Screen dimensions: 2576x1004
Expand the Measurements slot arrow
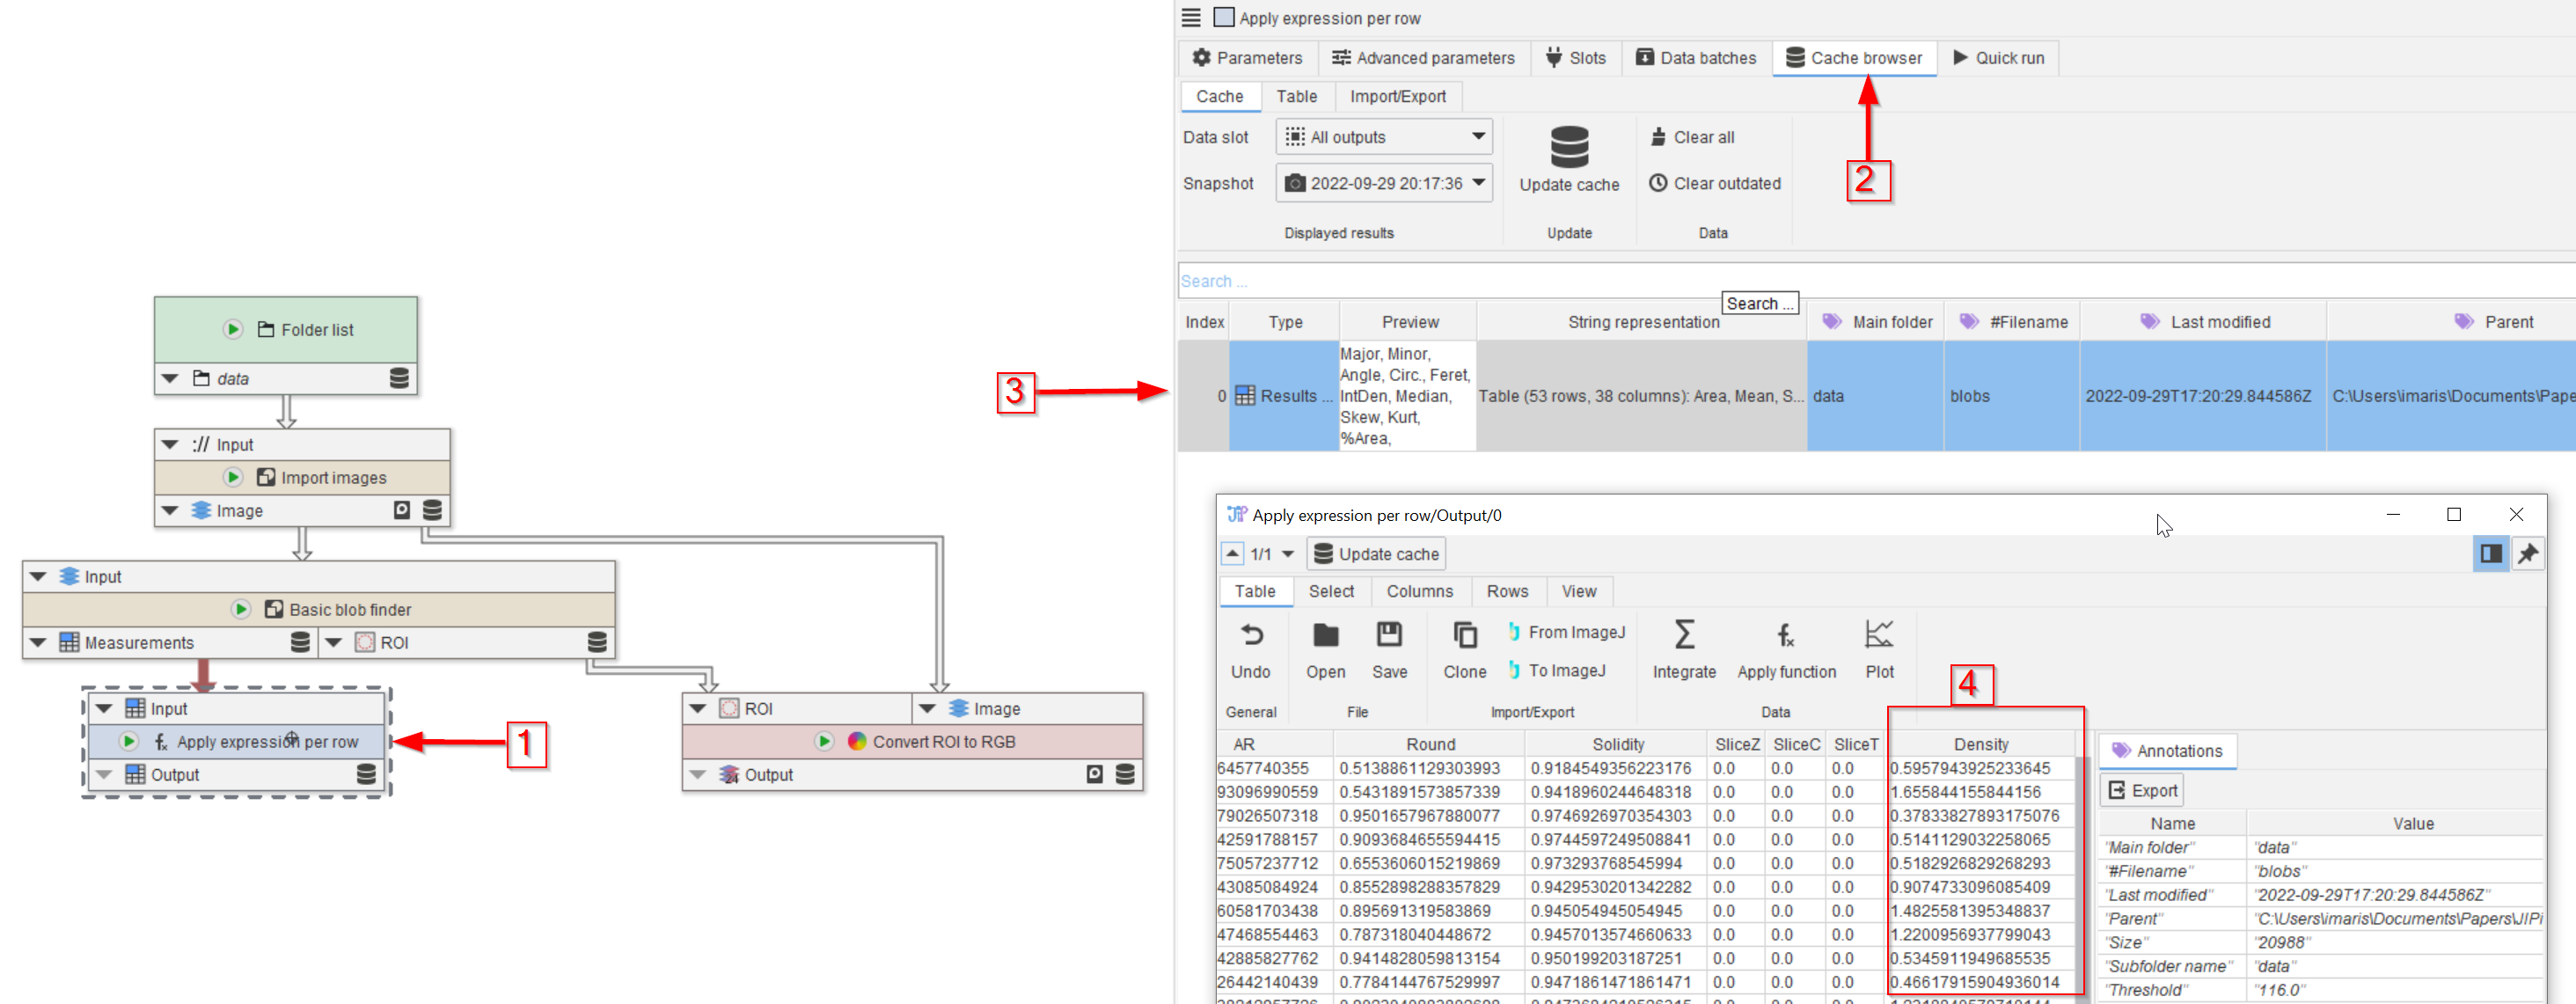38,642
